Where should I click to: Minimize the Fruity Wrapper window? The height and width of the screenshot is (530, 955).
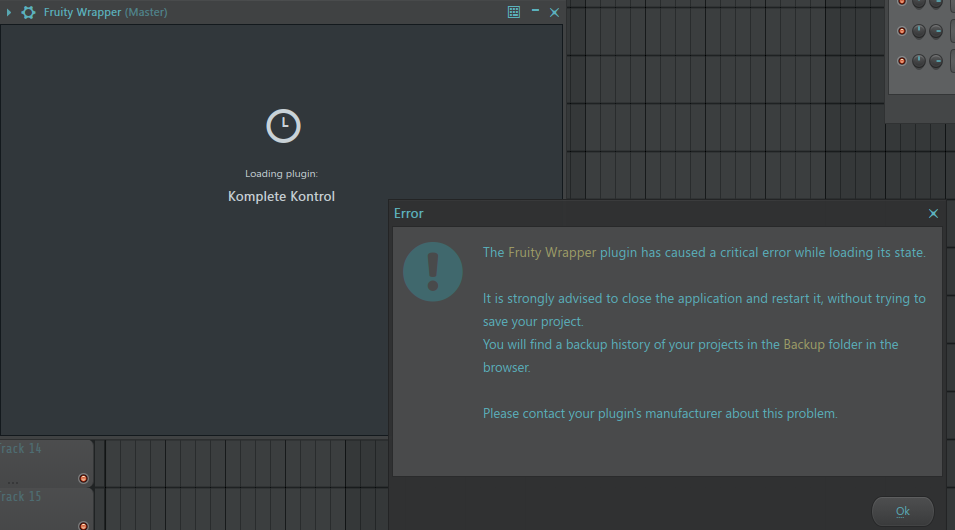(x=535, y=10)
